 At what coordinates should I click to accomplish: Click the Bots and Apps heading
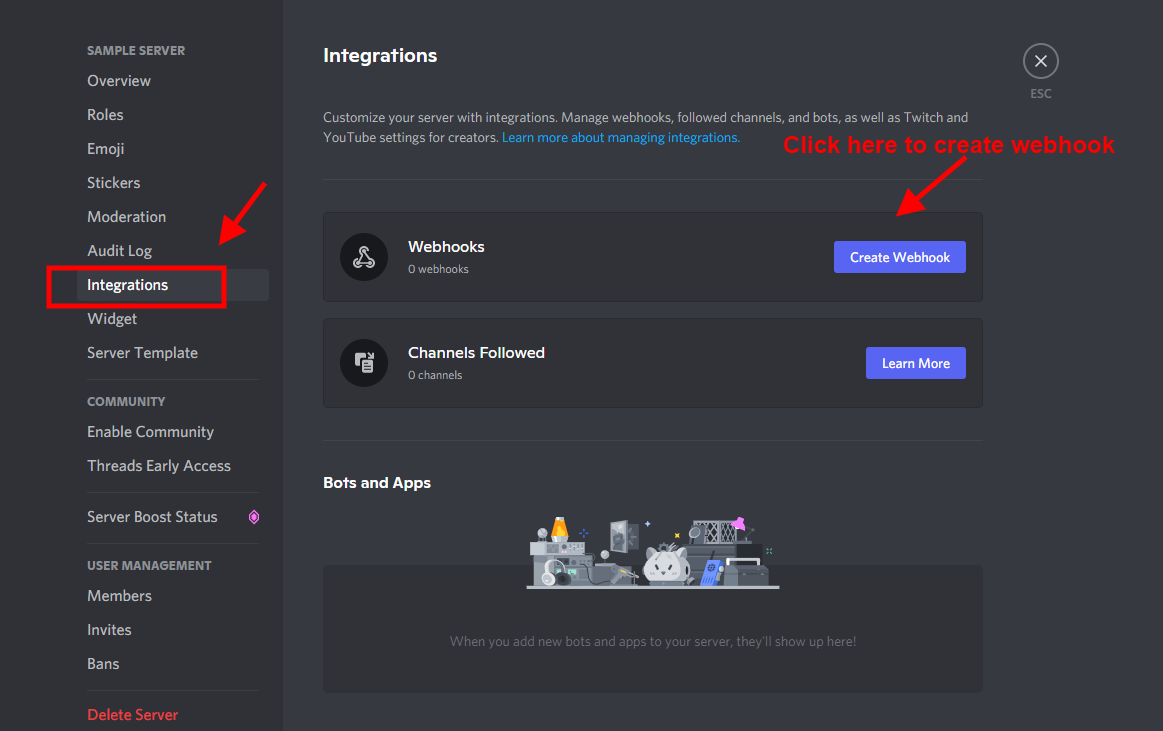[x=377, y=483]
